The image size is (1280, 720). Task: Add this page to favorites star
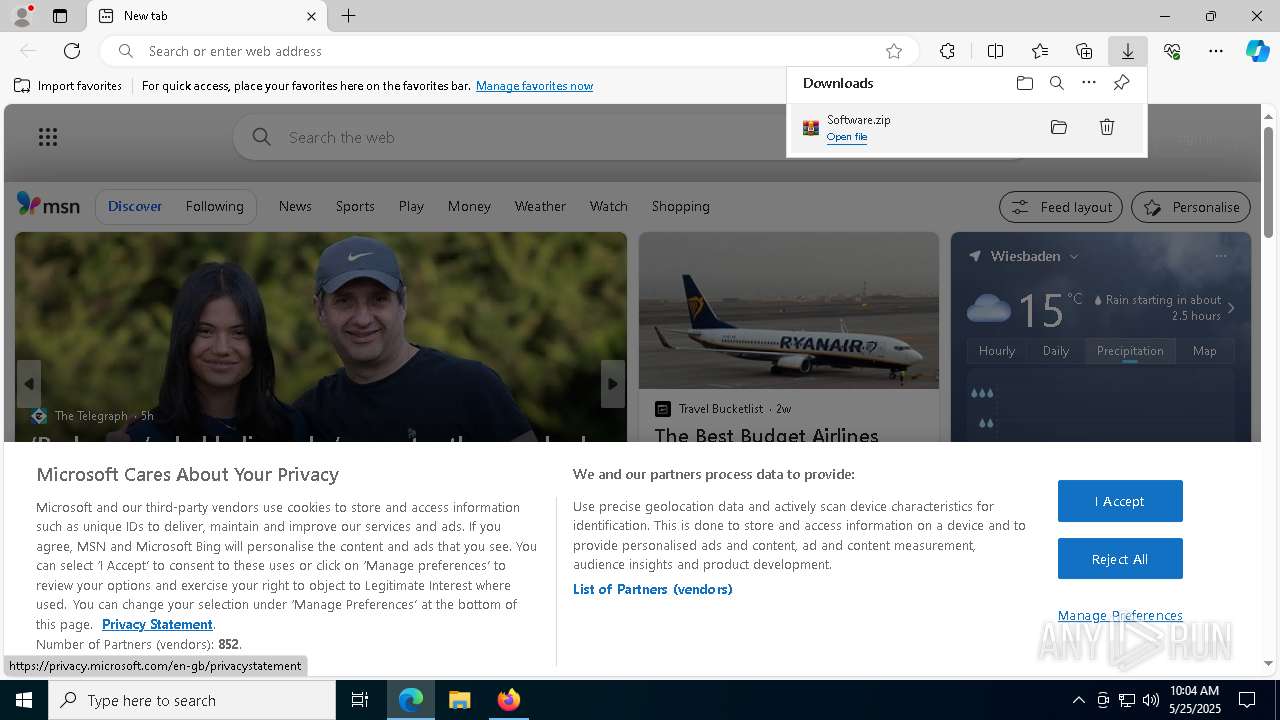click(894, 51)
